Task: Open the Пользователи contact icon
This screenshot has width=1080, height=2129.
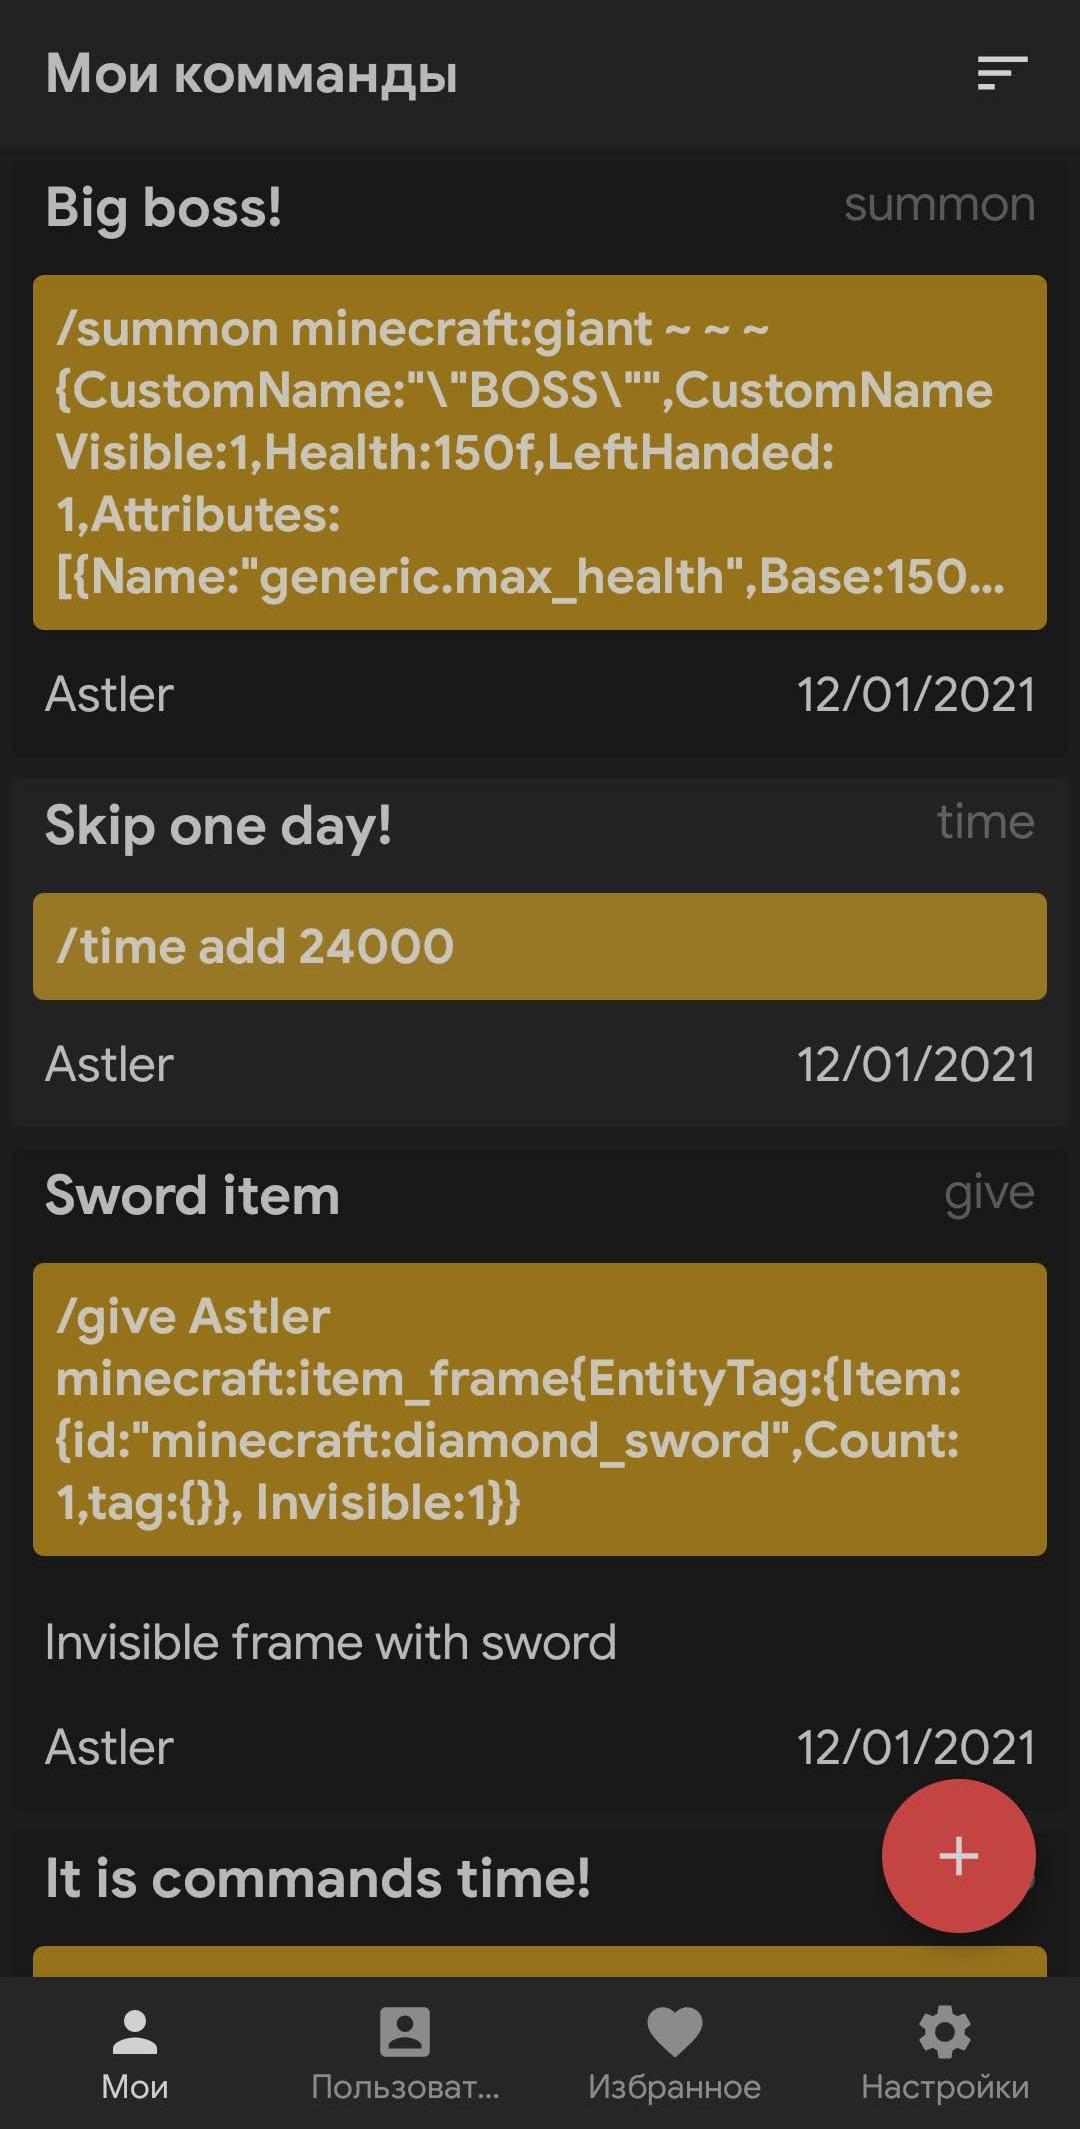Action: click(405, 2032)
